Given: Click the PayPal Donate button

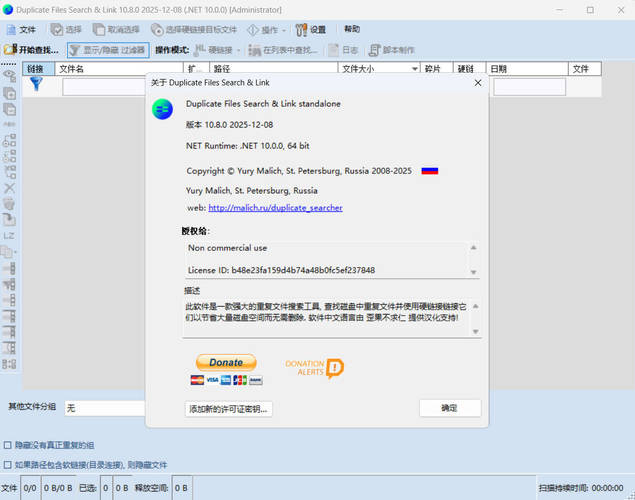Looking at the screenshot, I should click(226, 362).
